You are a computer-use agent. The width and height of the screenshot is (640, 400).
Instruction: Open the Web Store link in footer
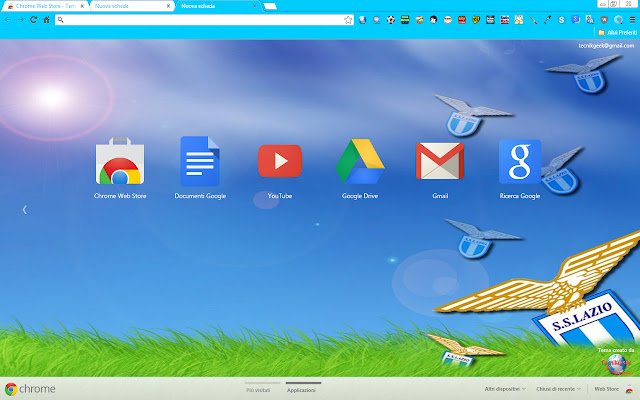[607, 389]
